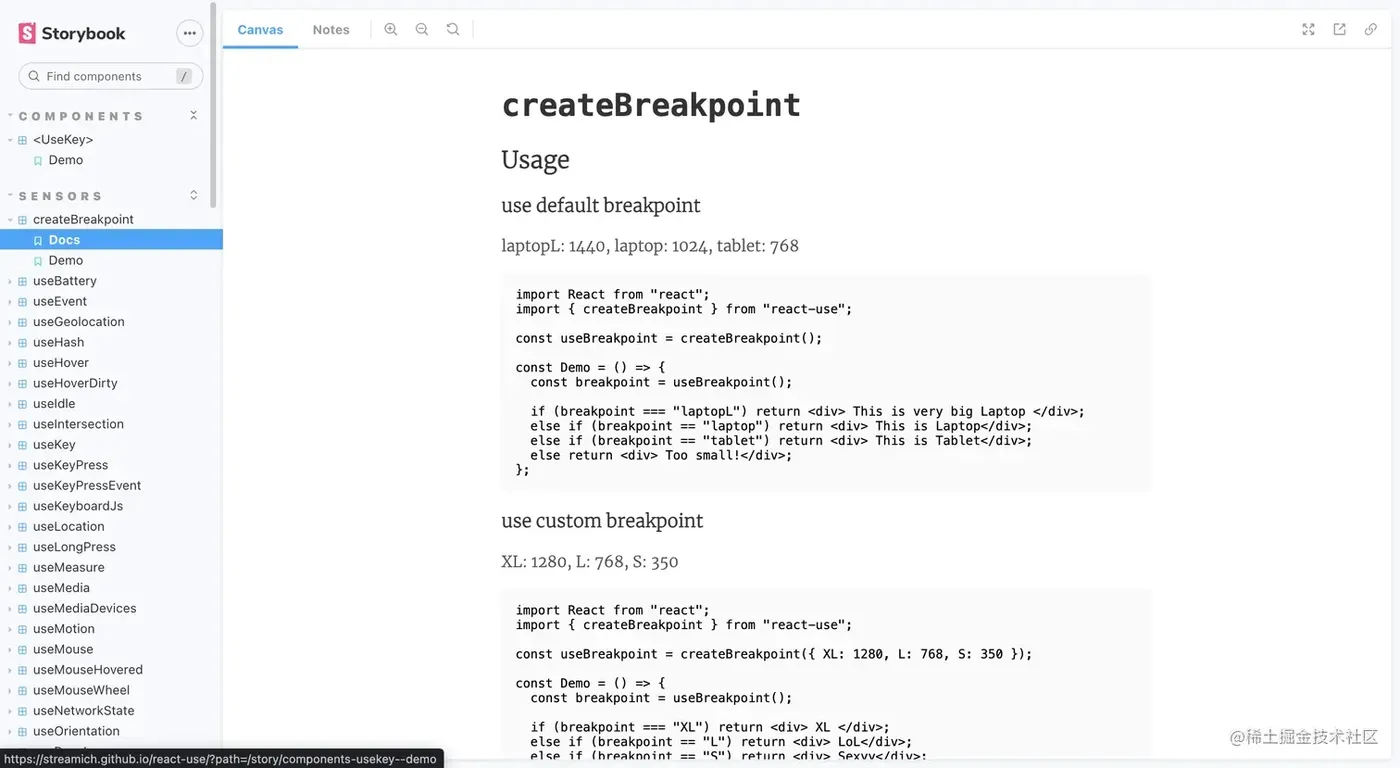Viewport: 1400px width, 768px height.
Task: Select the Canvas tab
Action: (x=260, y=29)
